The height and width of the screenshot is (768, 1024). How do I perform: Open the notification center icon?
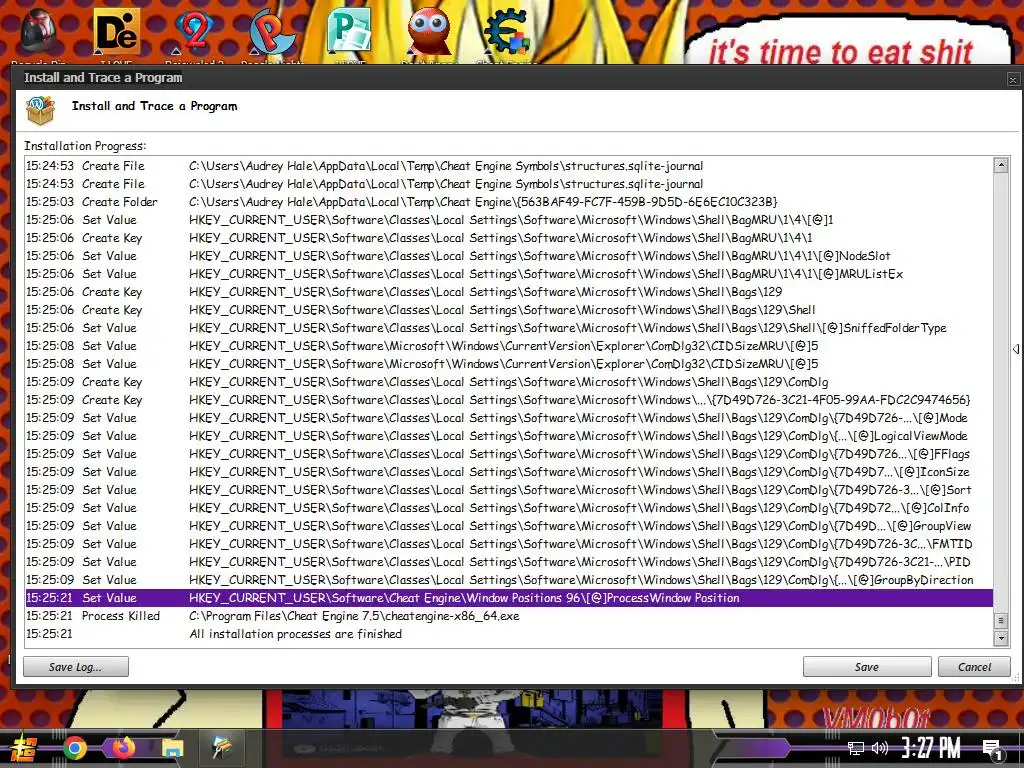993,750
